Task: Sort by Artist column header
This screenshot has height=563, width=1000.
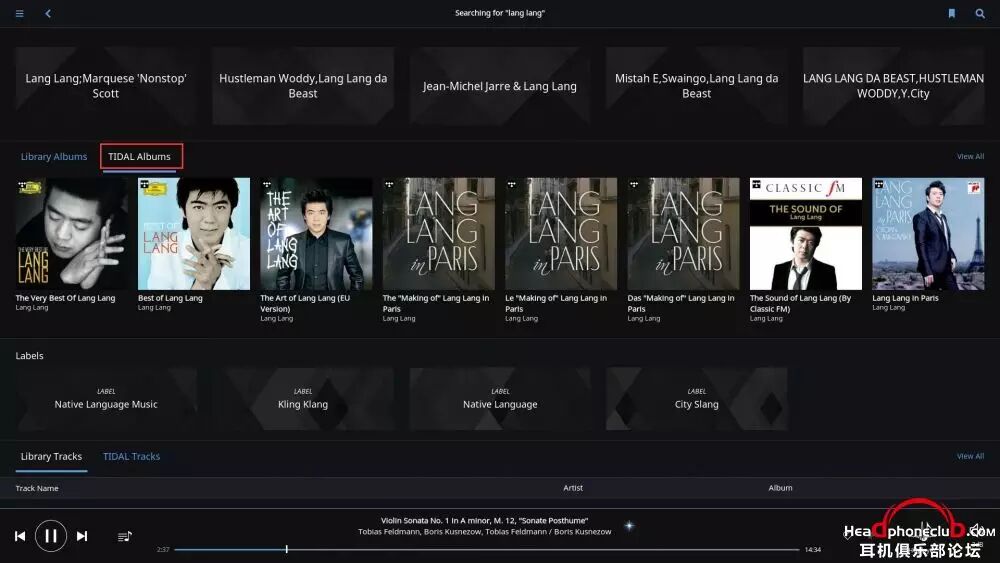Action: click(573, 488)
